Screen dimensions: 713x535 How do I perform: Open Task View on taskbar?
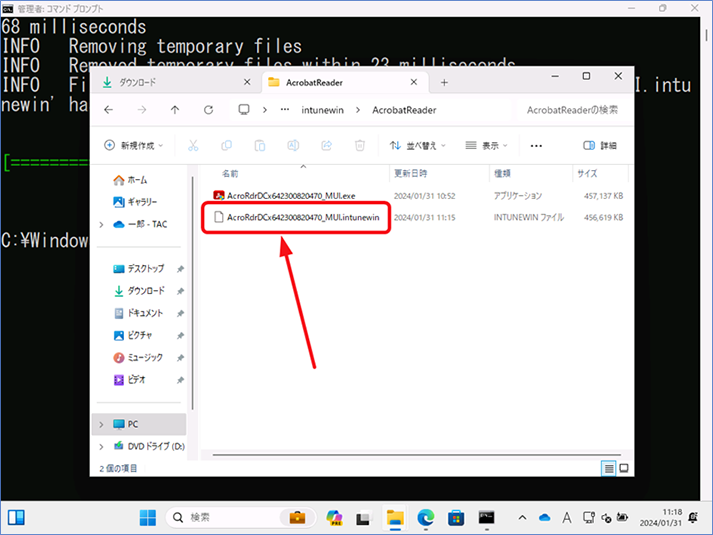coord(363,518)
